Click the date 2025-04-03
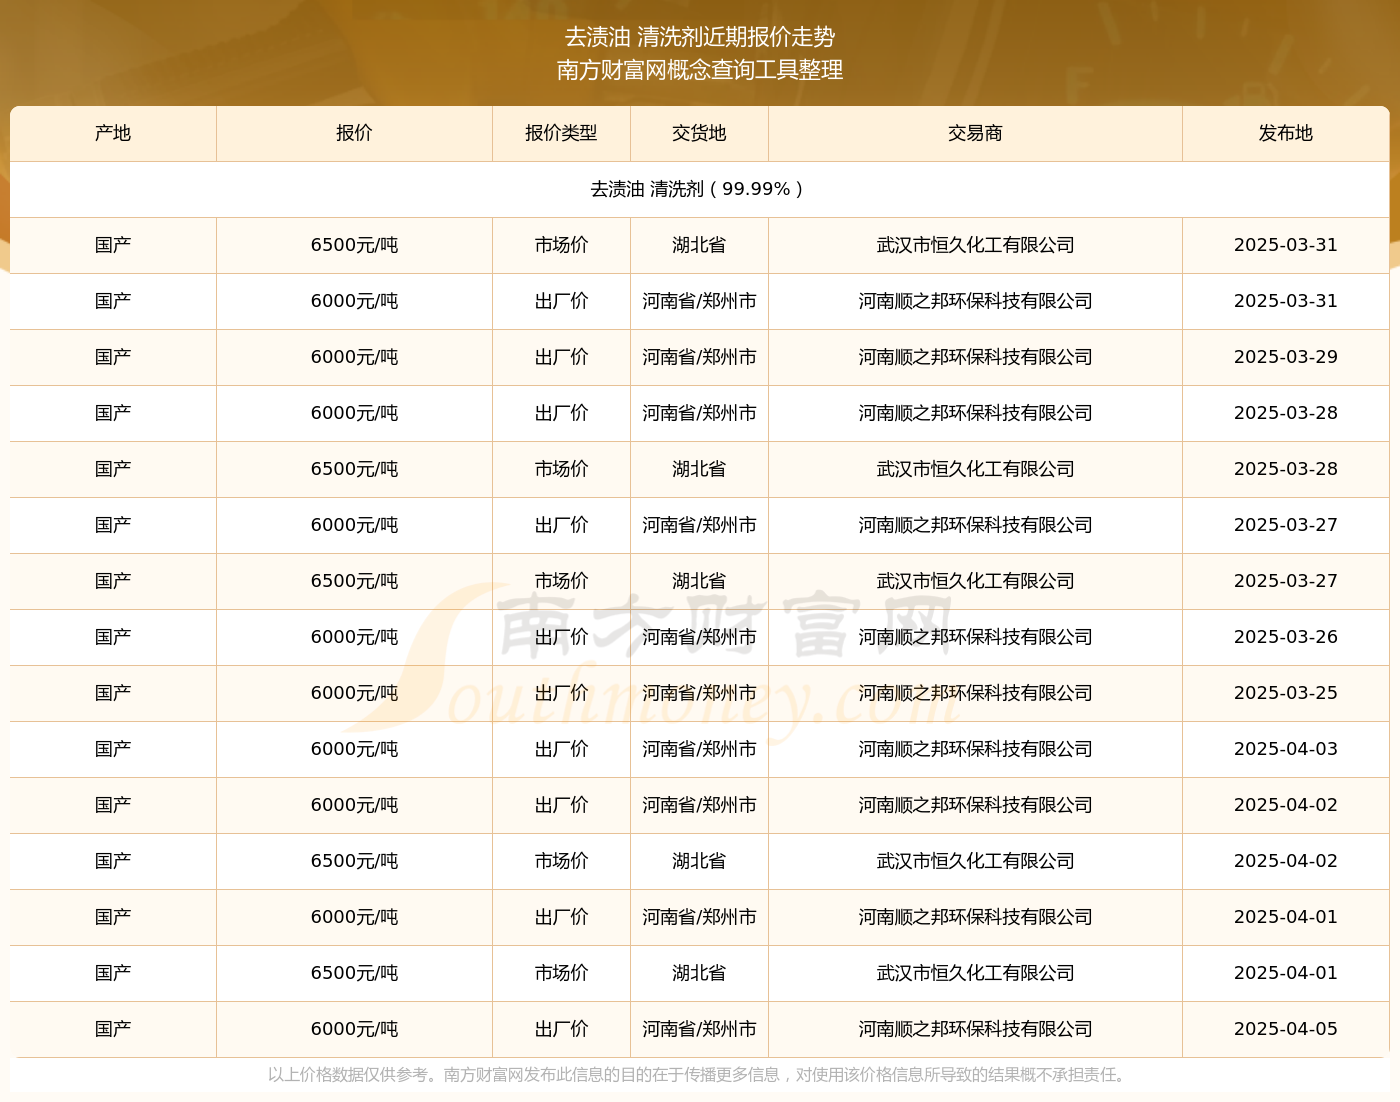This screenshot has width=1400, height=1102. 1286,749
